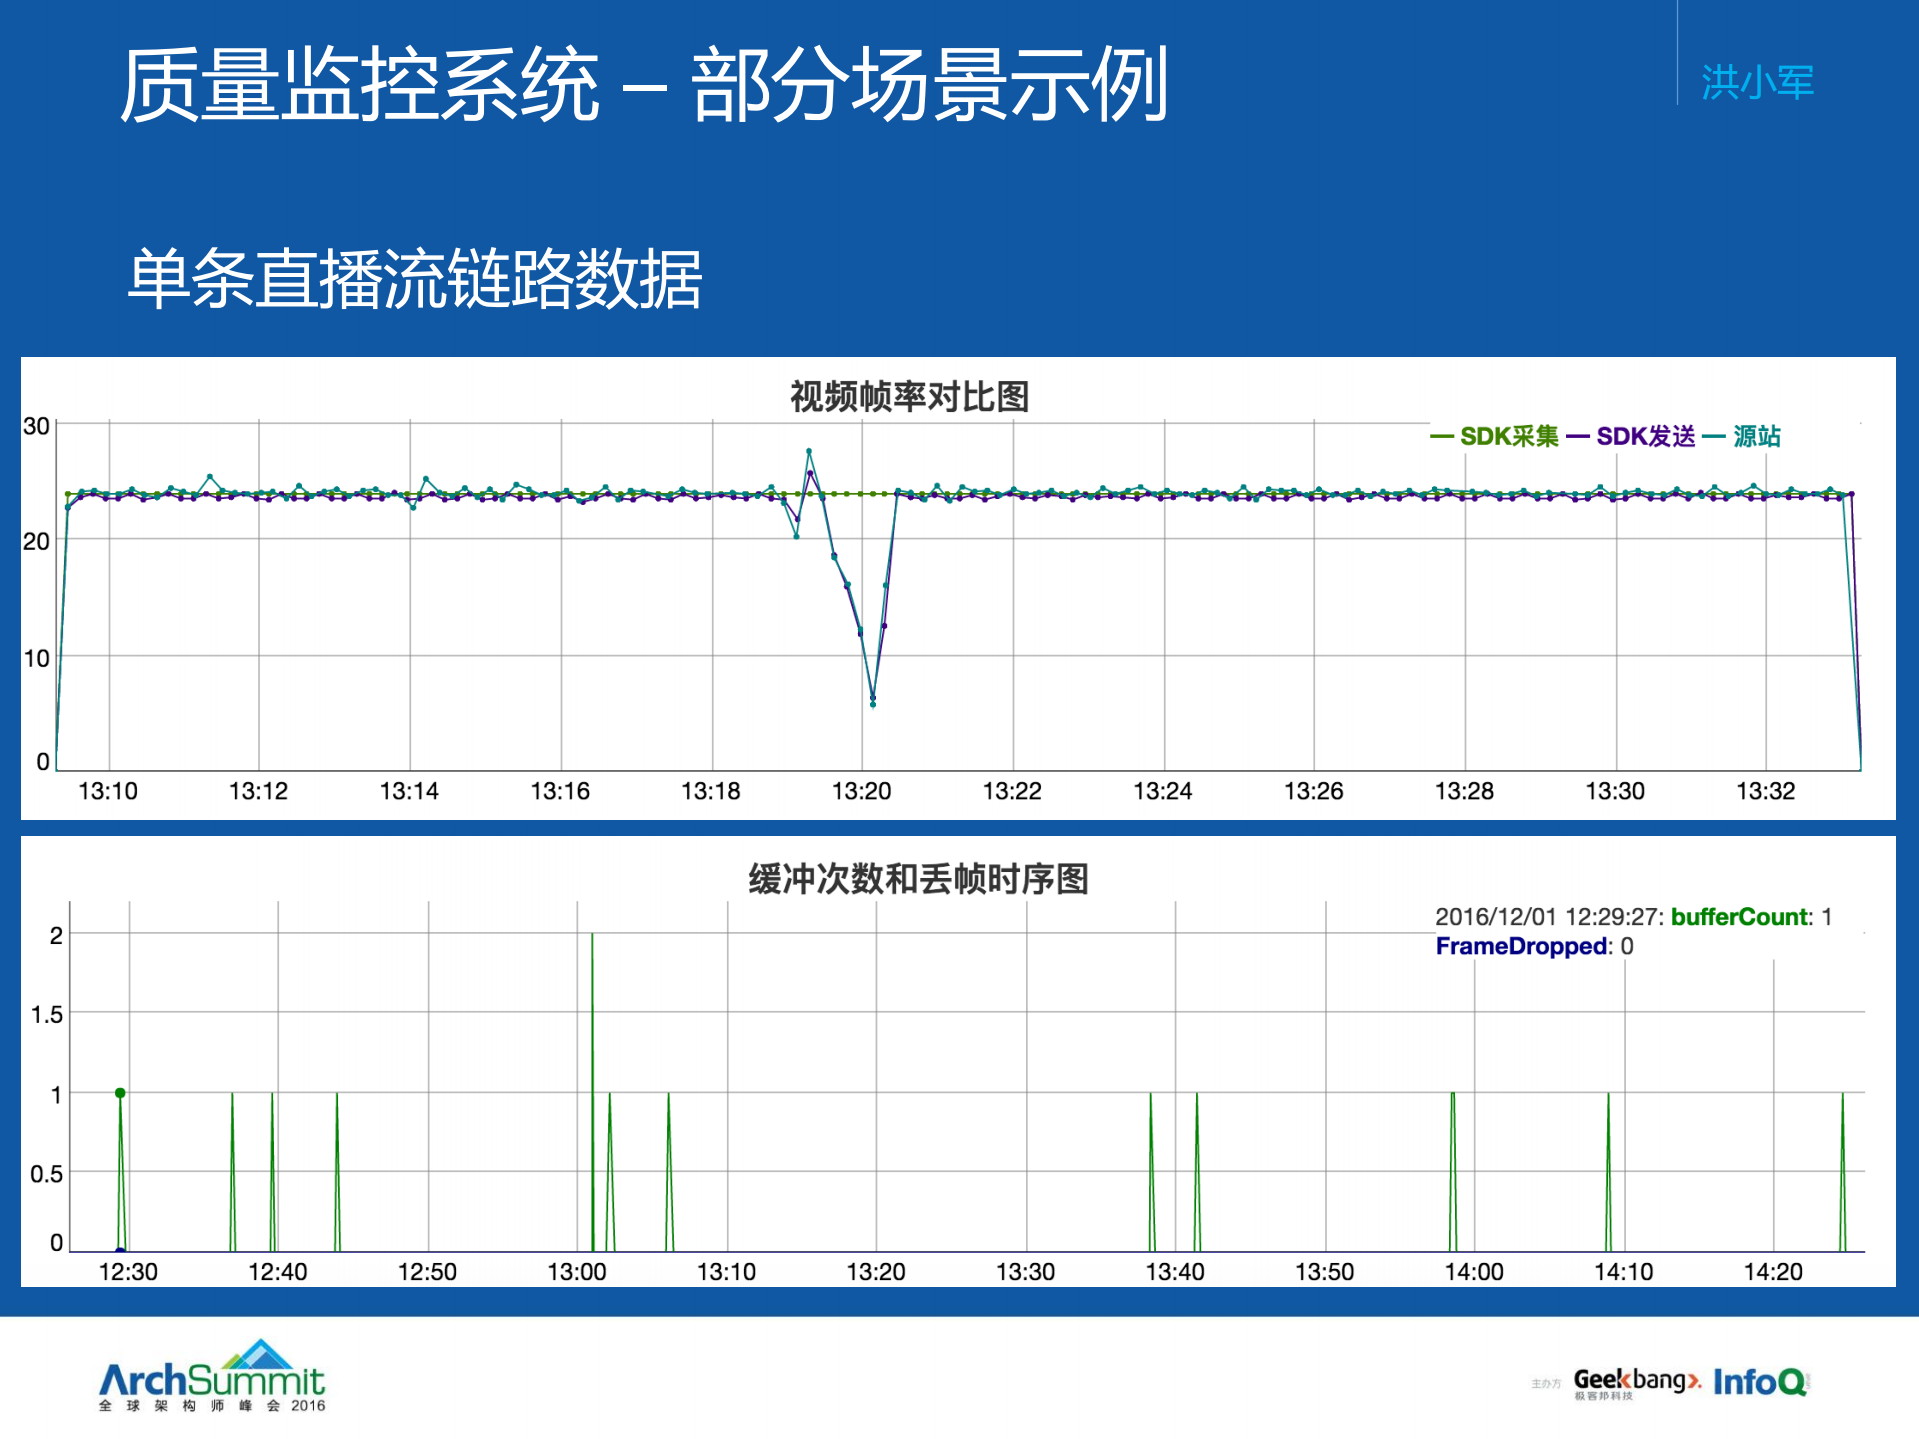
Task: Click the green SDK采集 legend marker
Action: 1443,437
